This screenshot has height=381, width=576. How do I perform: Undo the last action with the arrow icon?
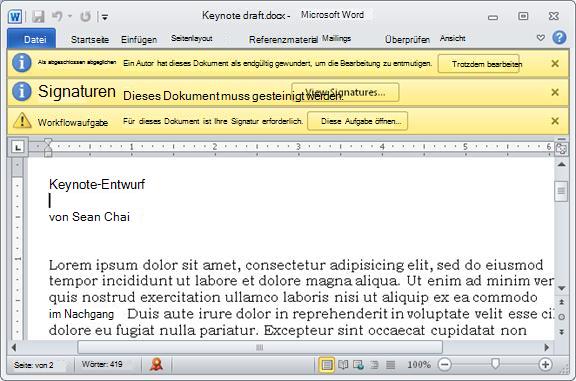[x=58, y=16]
